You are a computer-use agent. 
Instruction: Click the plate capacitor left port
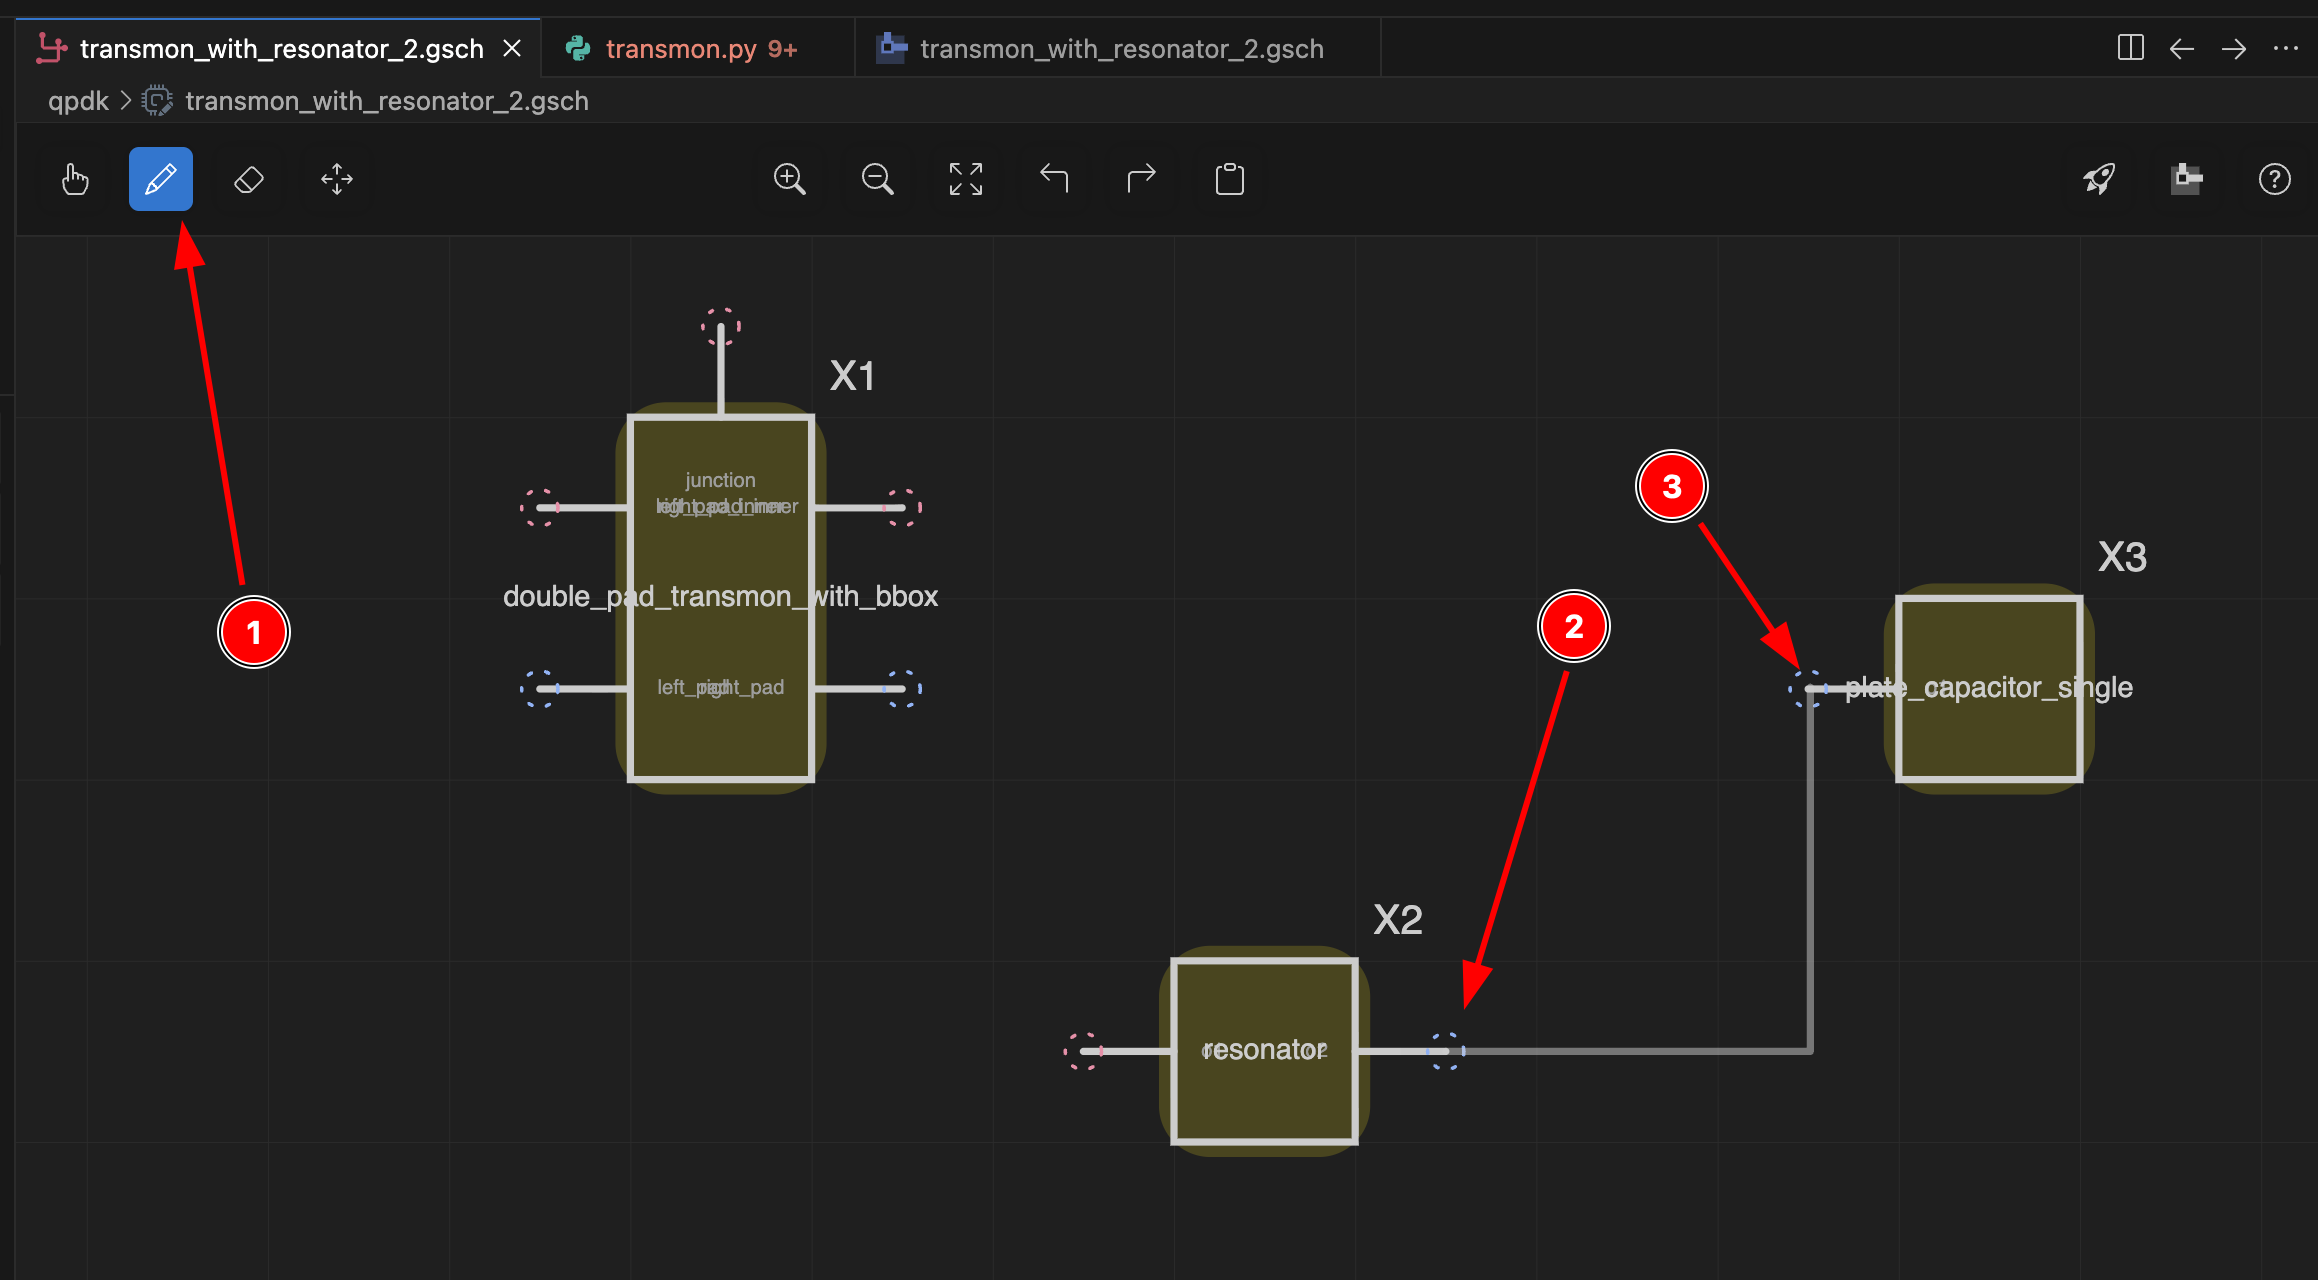pos(1808,689)
